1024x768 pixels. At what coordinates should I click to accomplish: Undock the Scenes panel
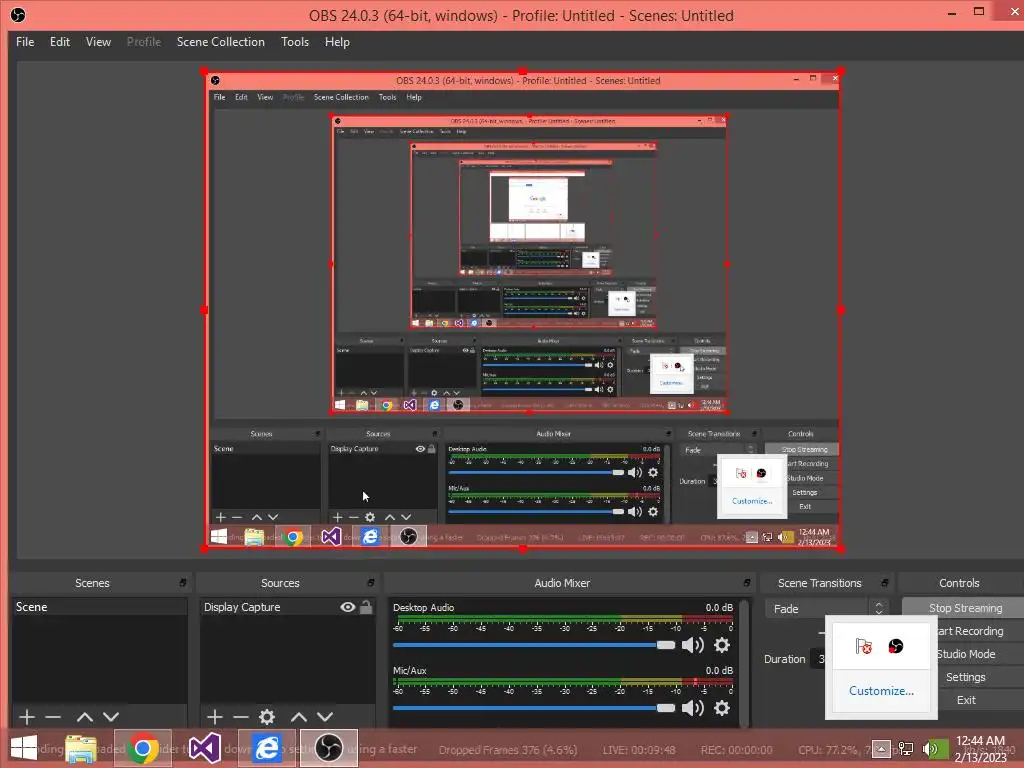(182, 583)
